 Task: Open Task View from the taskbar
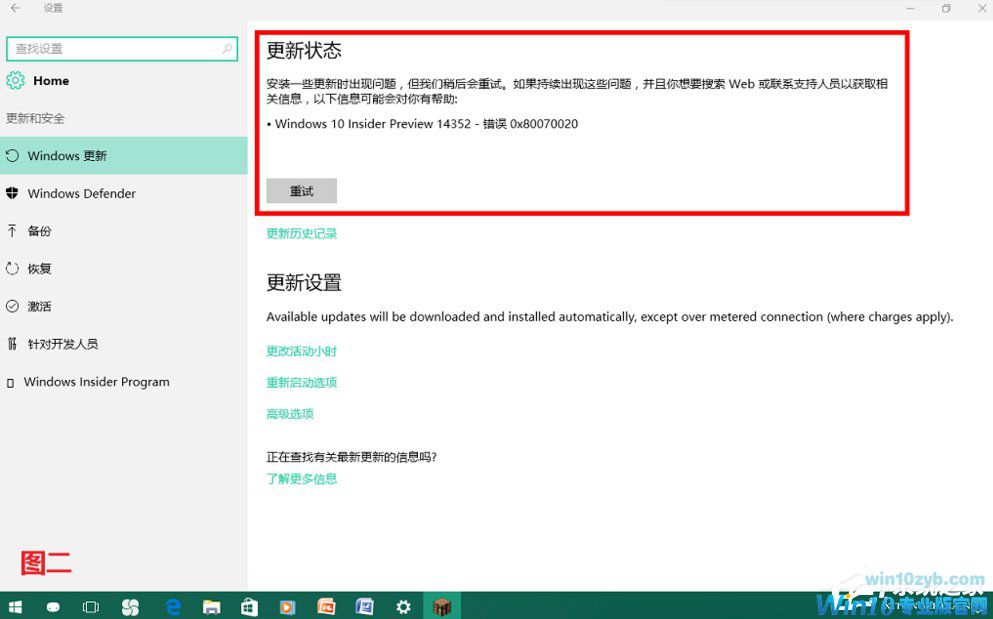pyautogui.click(x=90, y=606)
